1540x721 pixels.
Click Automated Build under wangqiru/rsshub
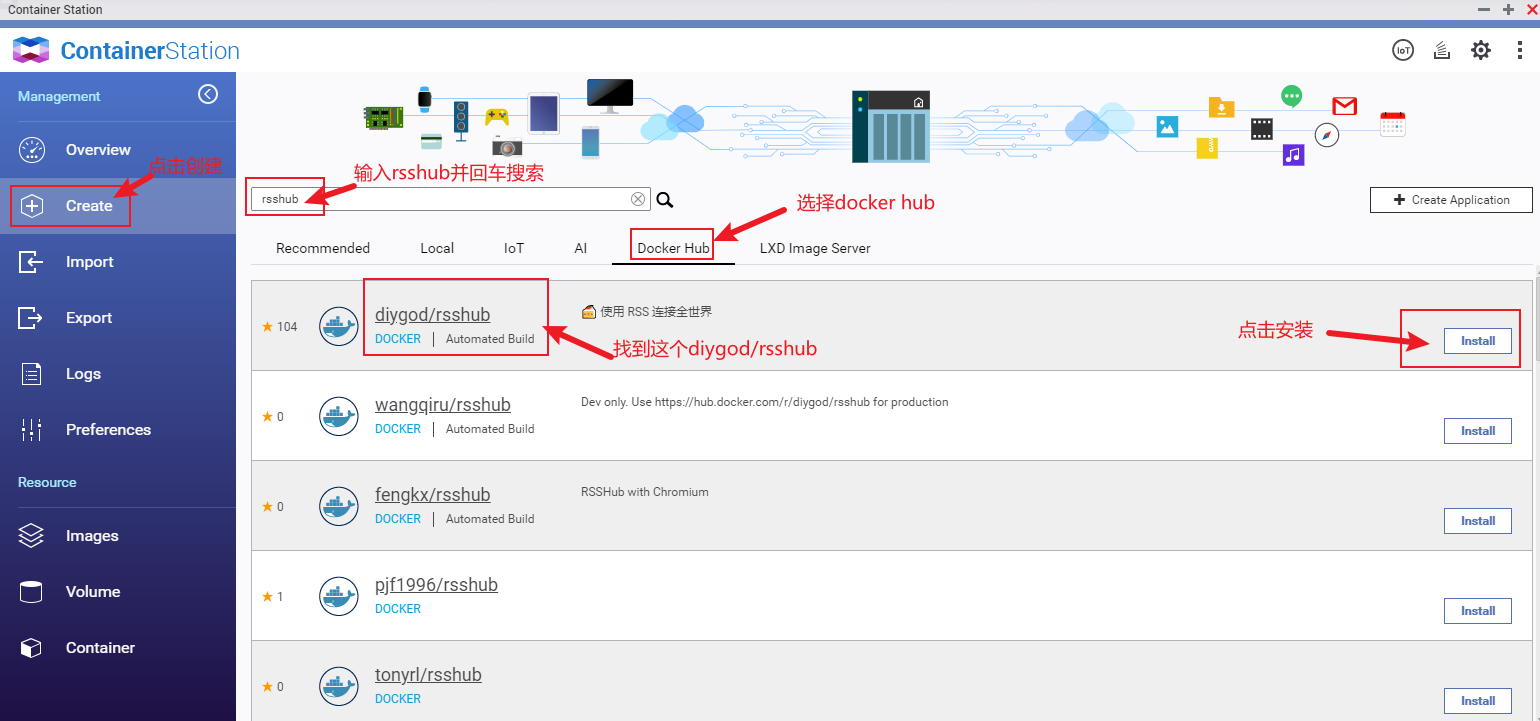(x=490, y=429)
